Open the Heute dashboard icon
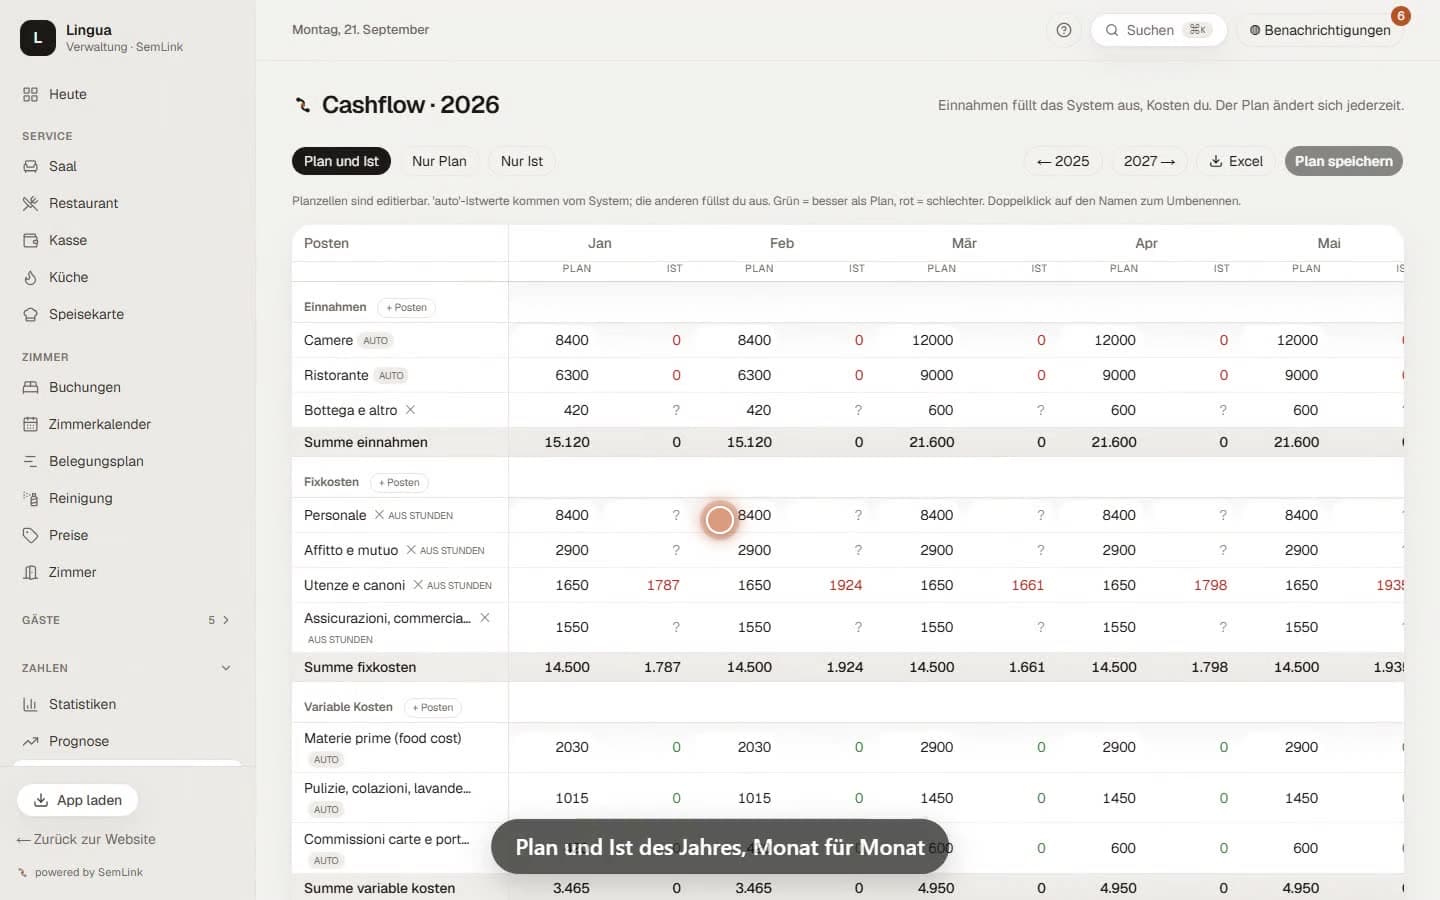 tap(30, 94)
